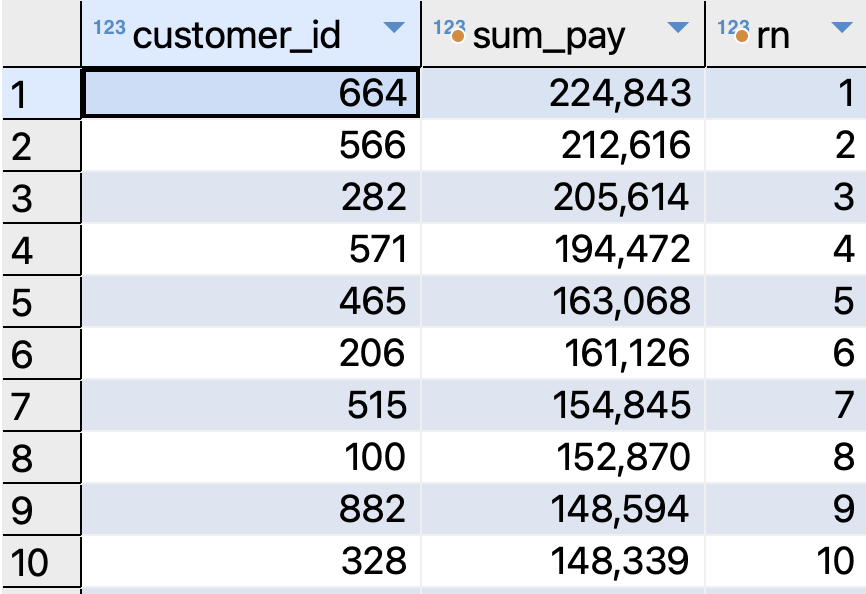Select customer_id cell 664
866x594 pixels.
(x=251, y=93)
